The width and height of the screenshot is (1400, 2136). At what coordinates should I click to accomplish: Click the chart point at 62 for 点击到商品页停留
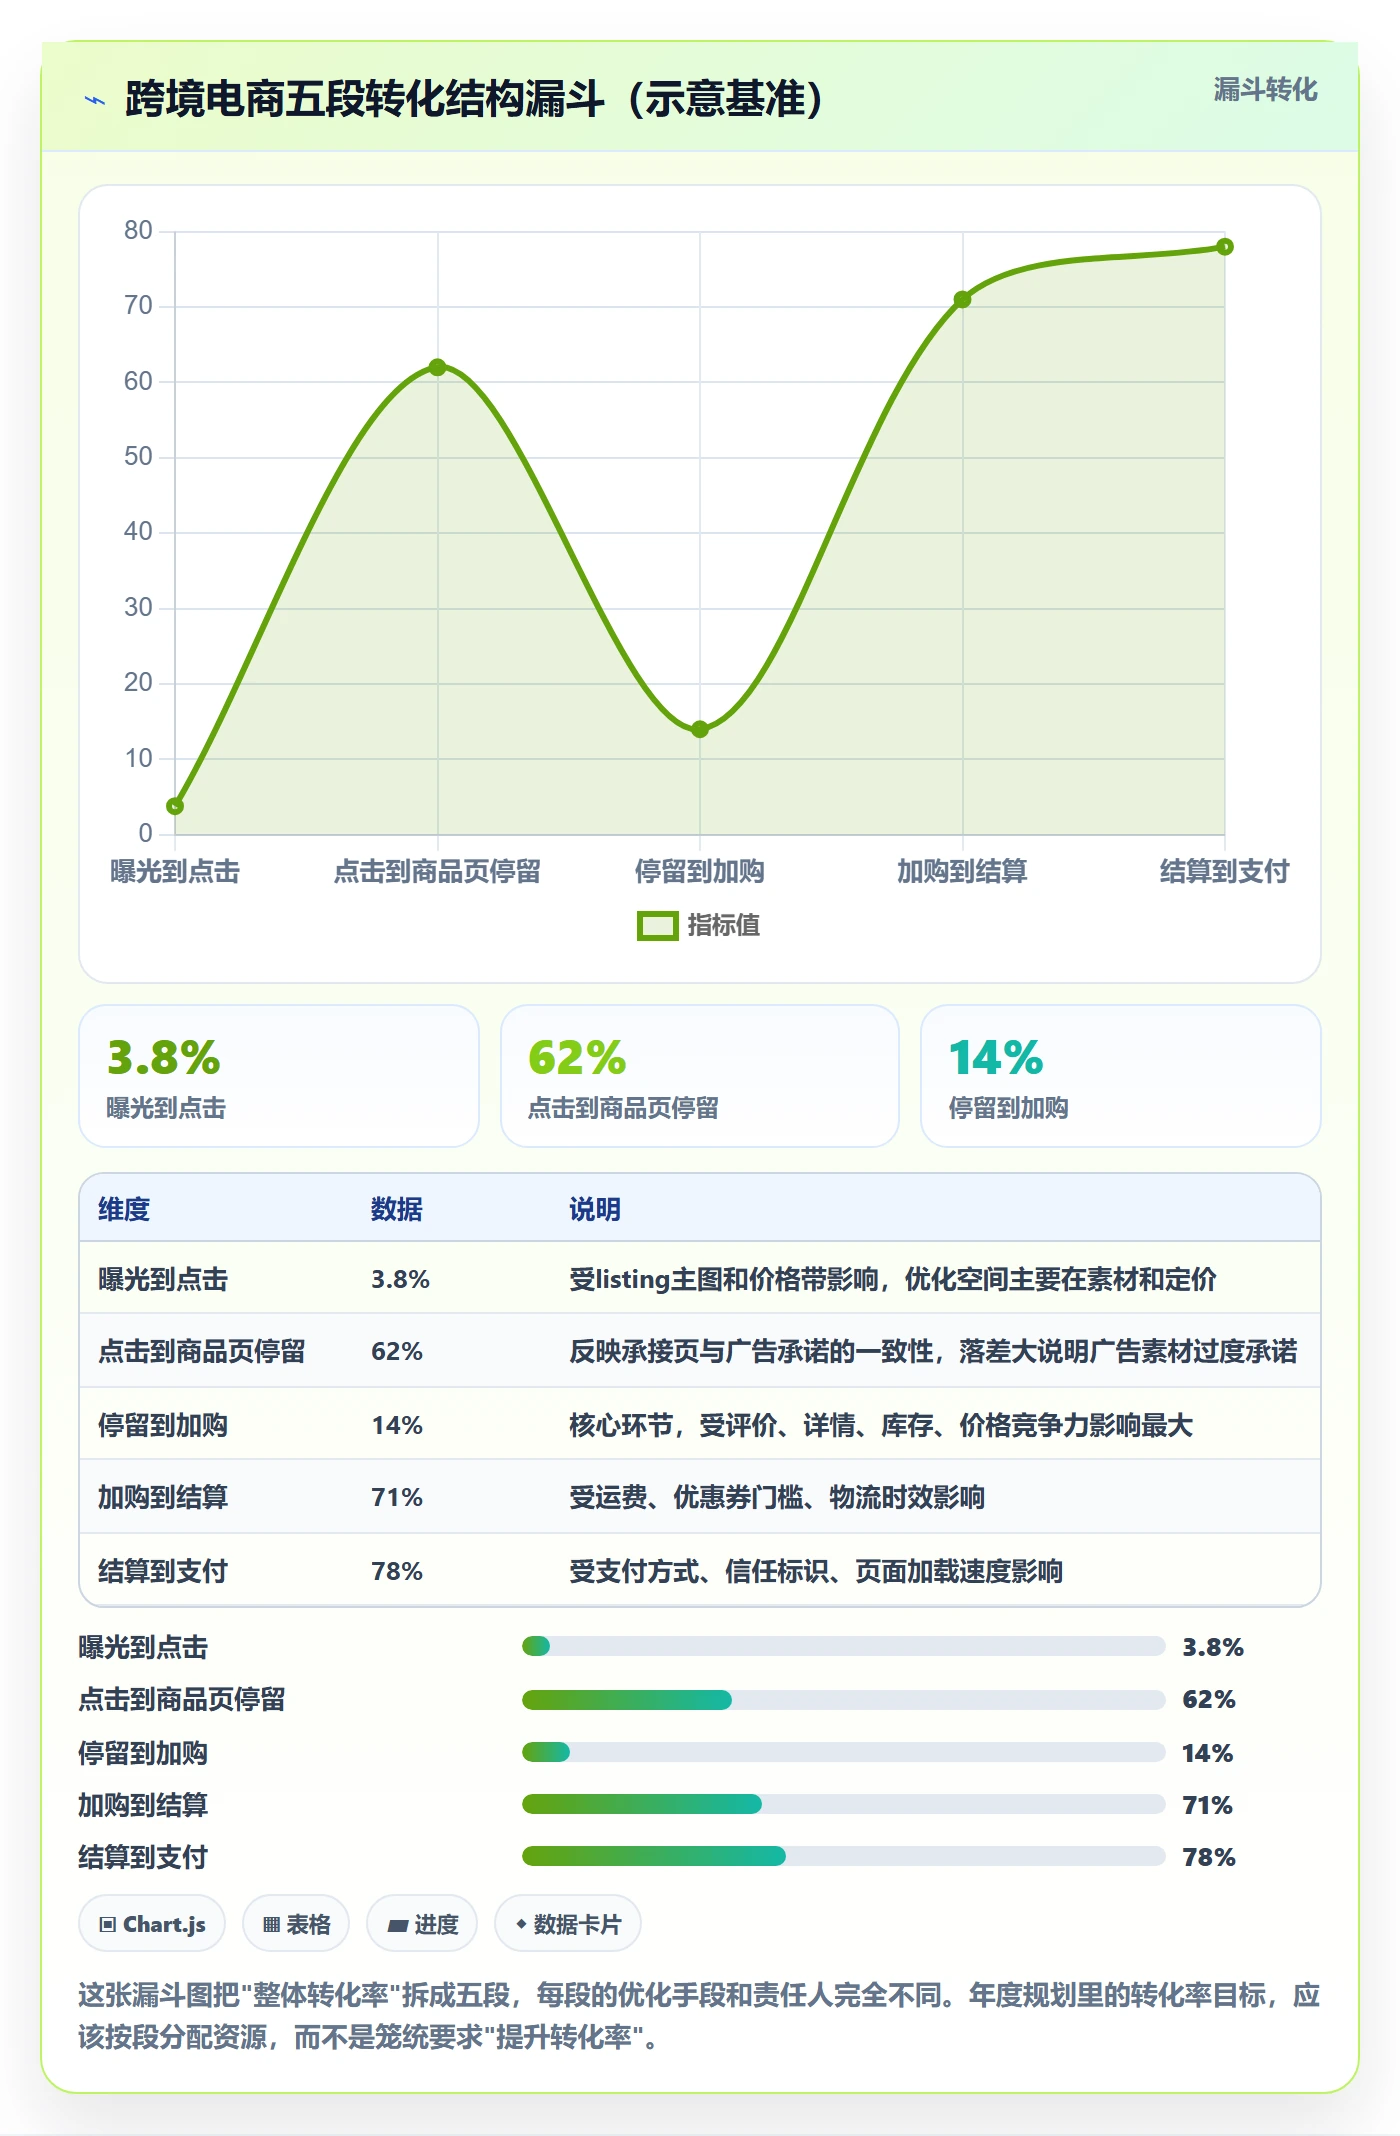tap(437, 367)
